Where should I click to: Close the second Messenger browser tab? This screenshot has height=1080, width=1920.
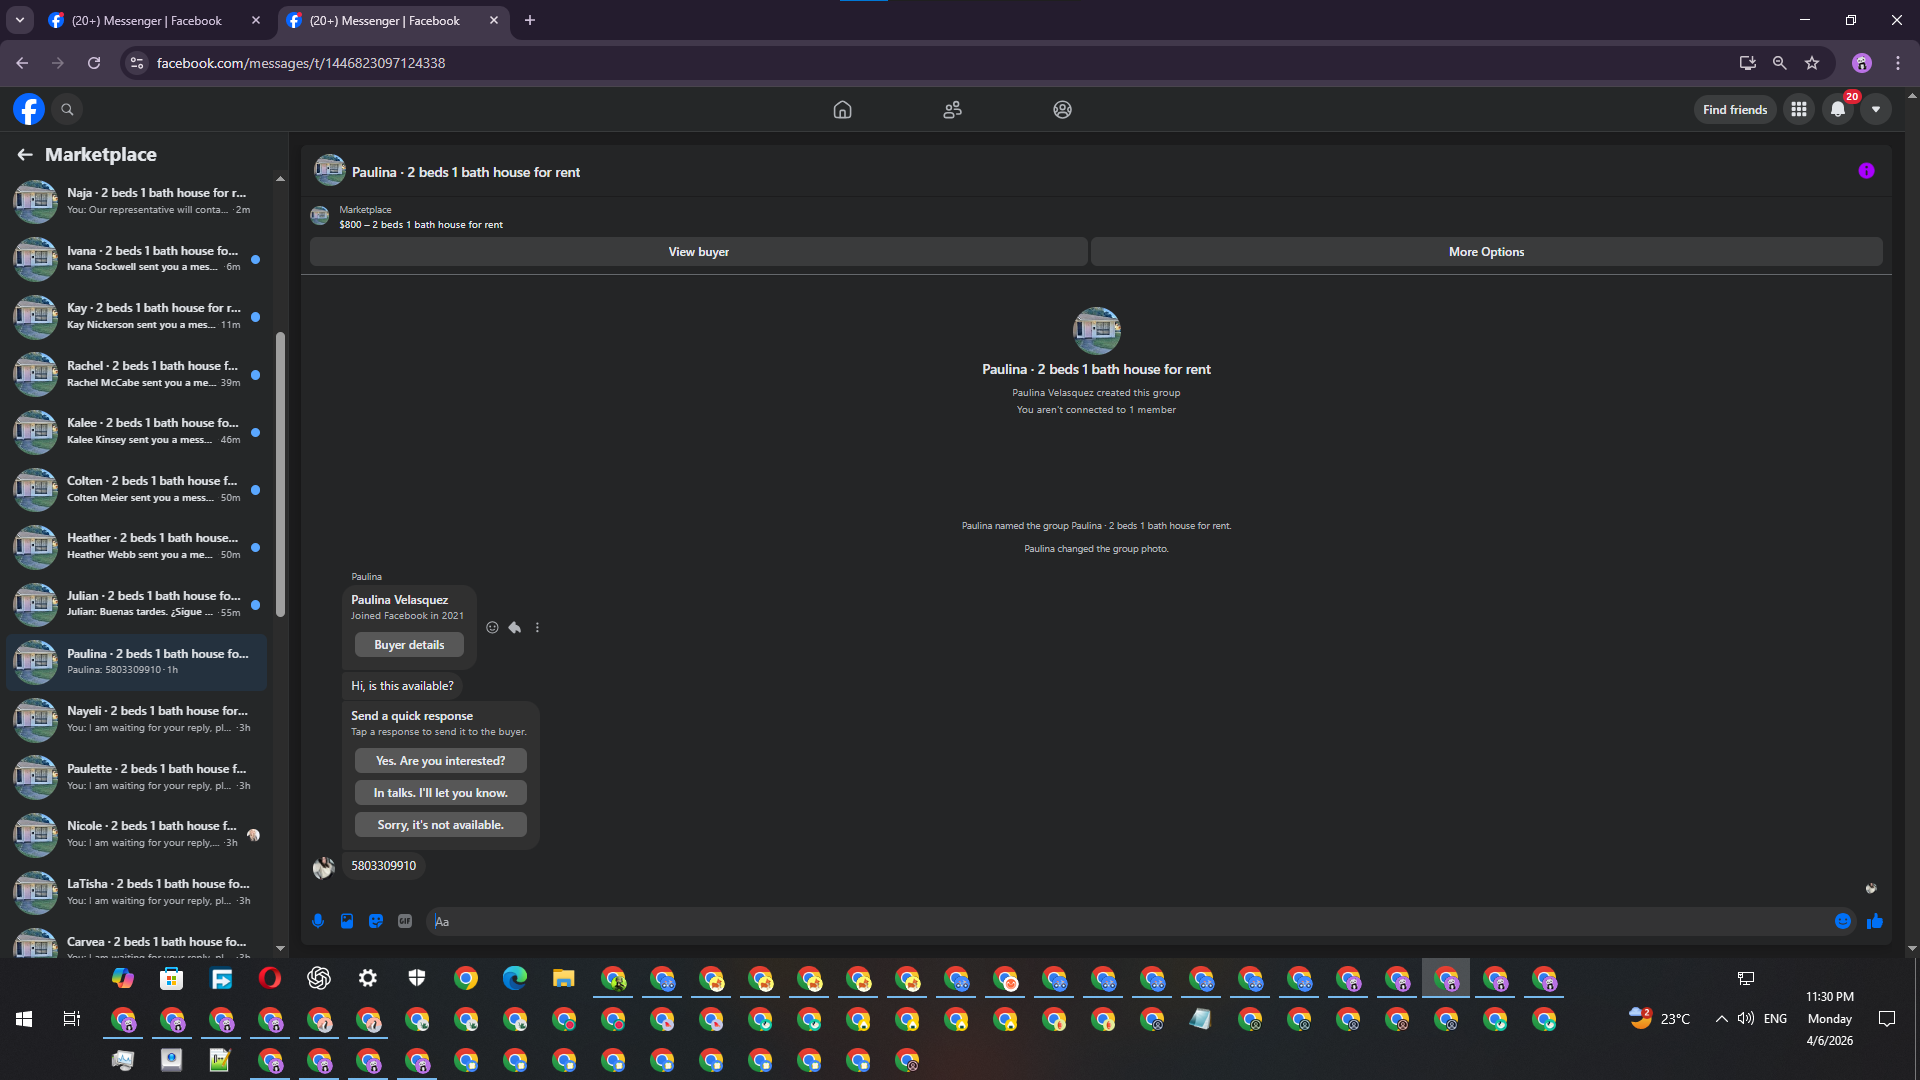tap(494, 20)
